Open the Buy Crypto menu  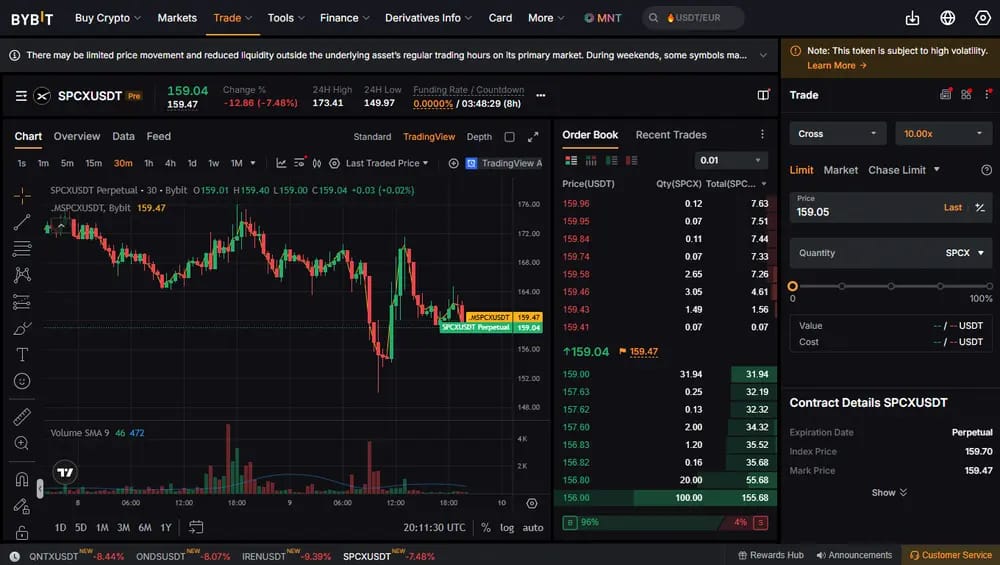coord(108,18)
